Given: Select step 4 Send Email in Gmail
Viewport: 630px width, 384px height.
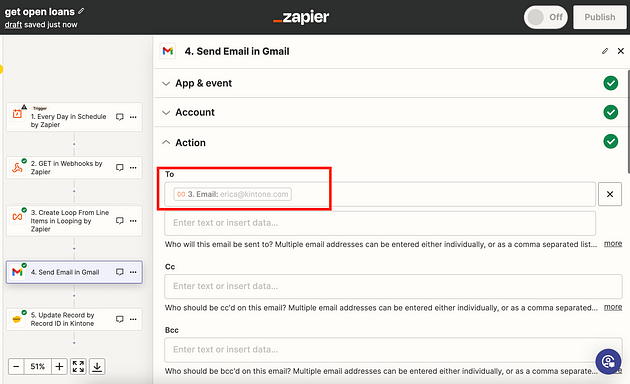Looking at the screenshot, I should tap(74, 272).
